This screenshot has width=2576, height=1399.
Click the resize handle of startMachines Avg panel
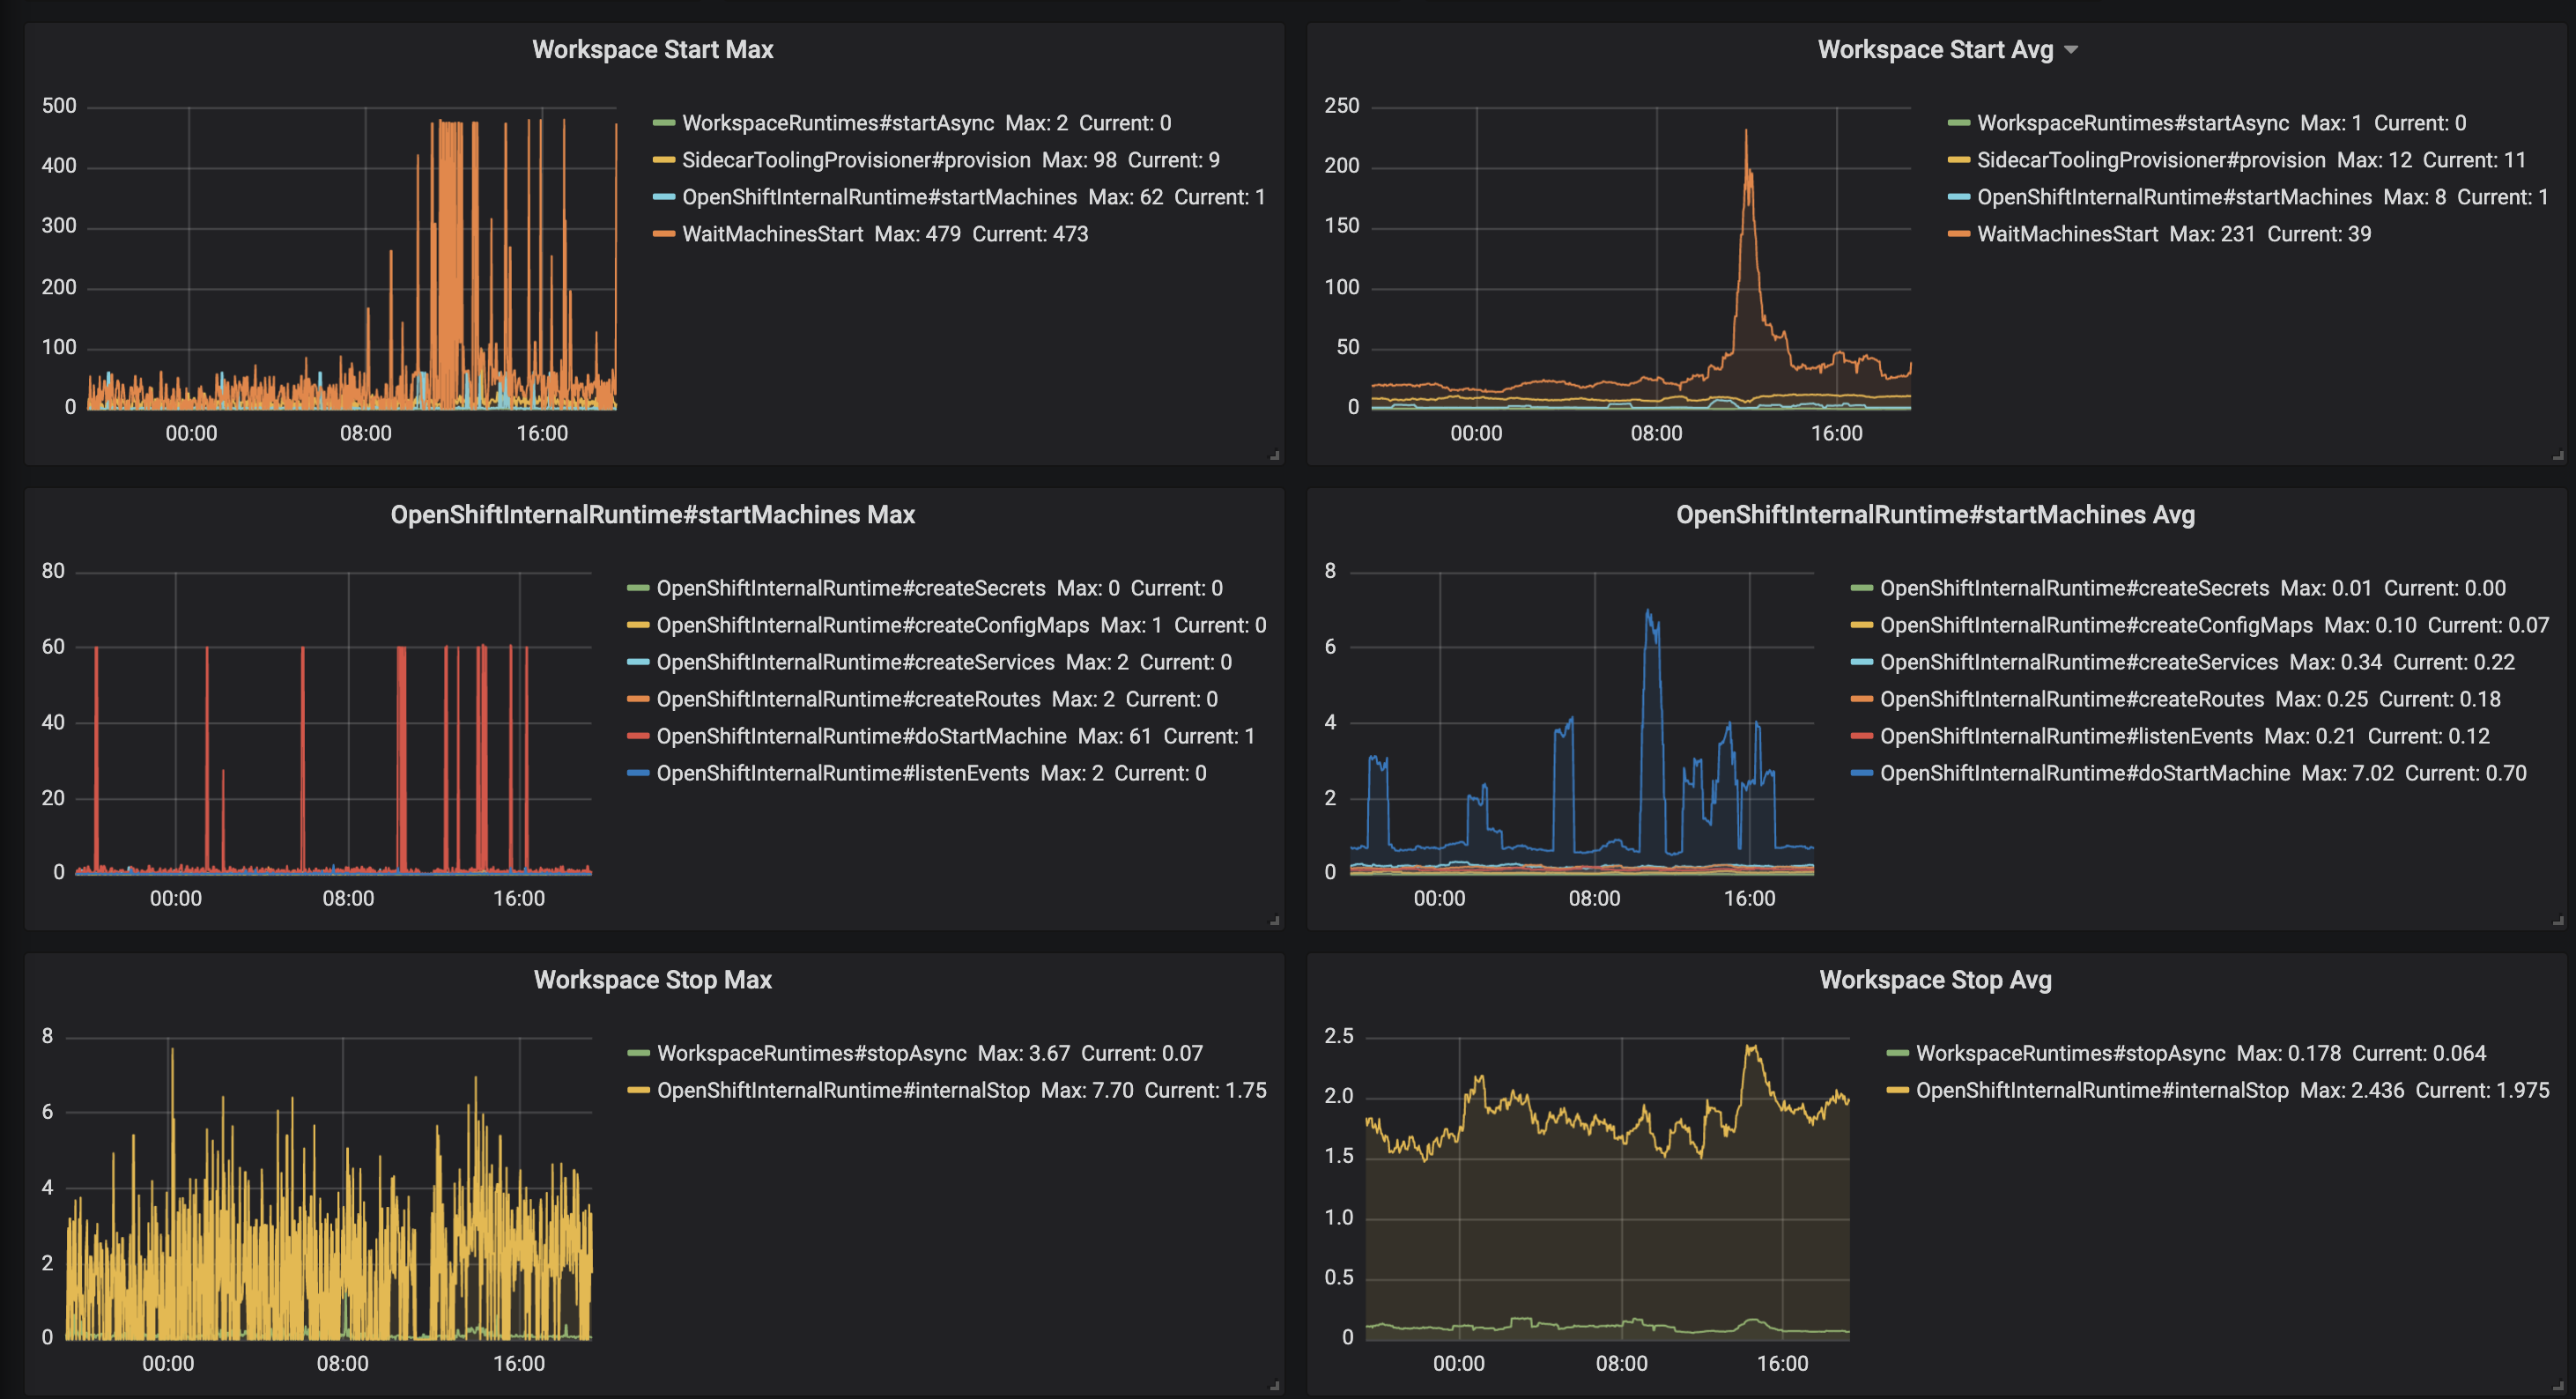point(2557,921)
